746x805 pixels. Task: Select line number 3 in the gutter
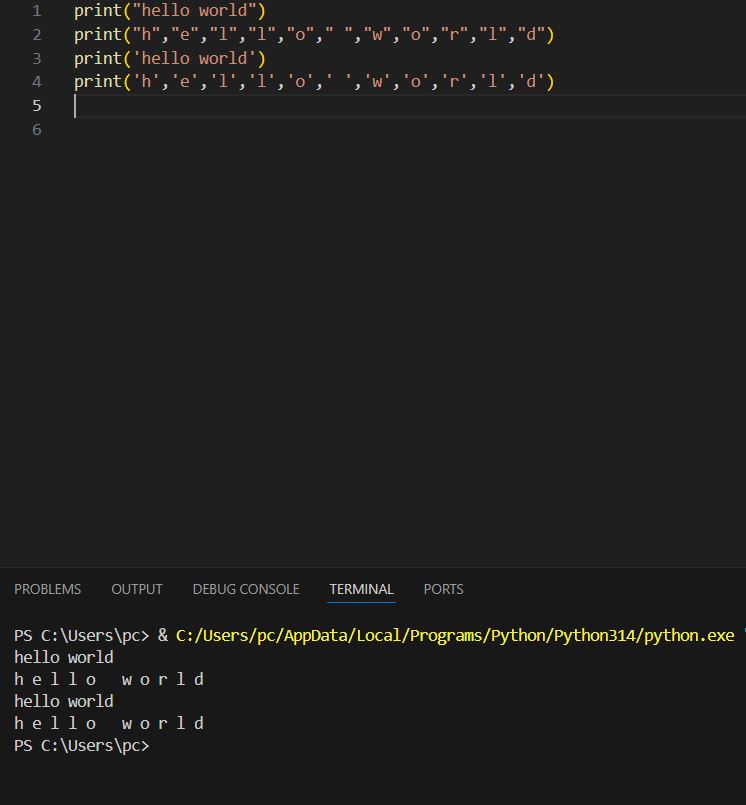point(37,58)
